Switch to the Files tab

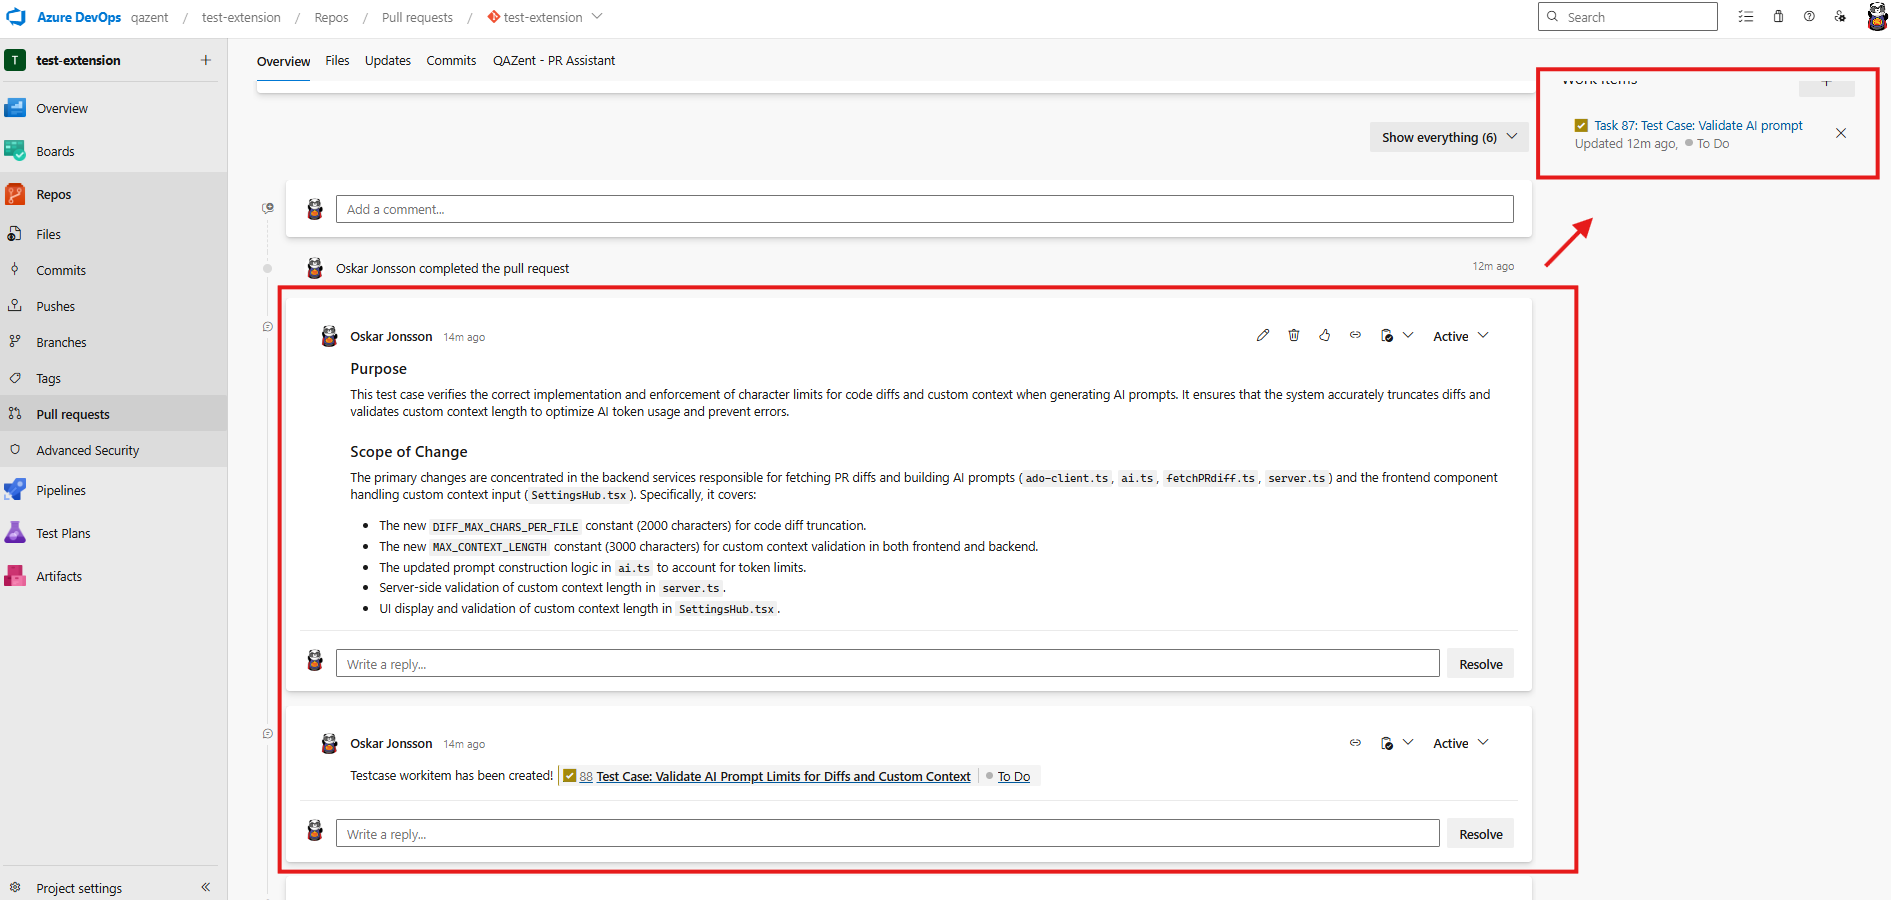337,61
